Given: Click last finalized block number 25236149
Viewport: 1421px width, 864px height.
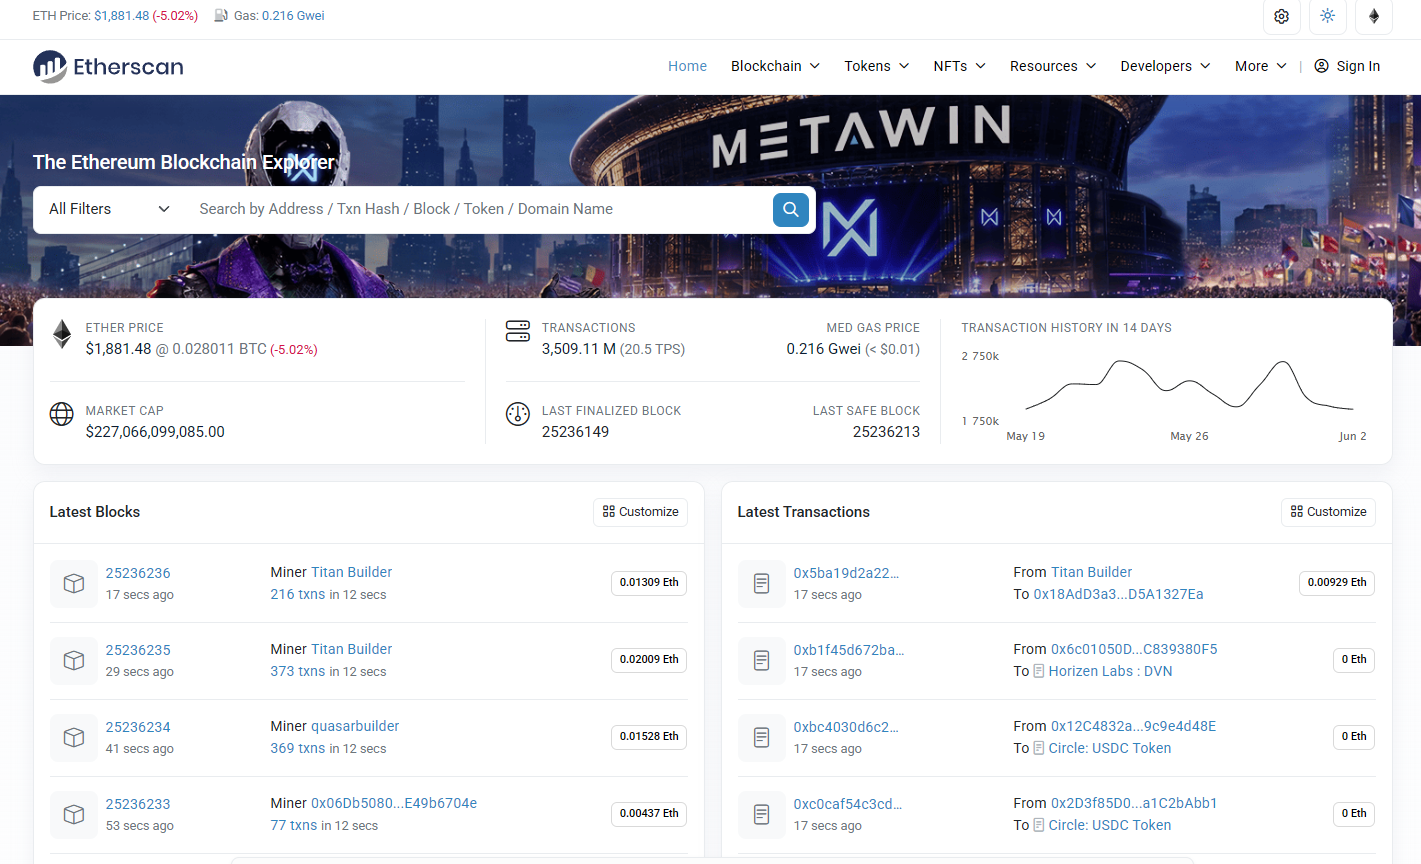Looking at the screenshot, I should click(575, 432).
